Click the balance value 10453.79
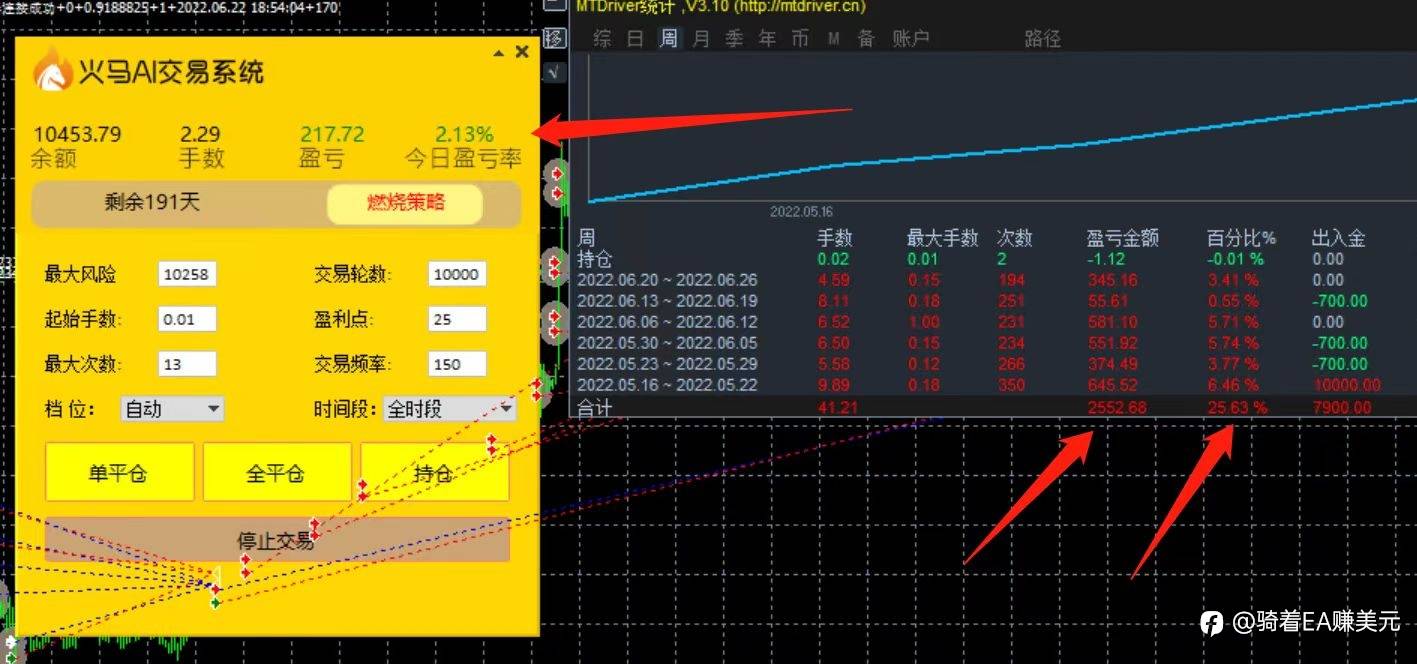This screenshot has width=1417, height=664. [x=78, y=134]
